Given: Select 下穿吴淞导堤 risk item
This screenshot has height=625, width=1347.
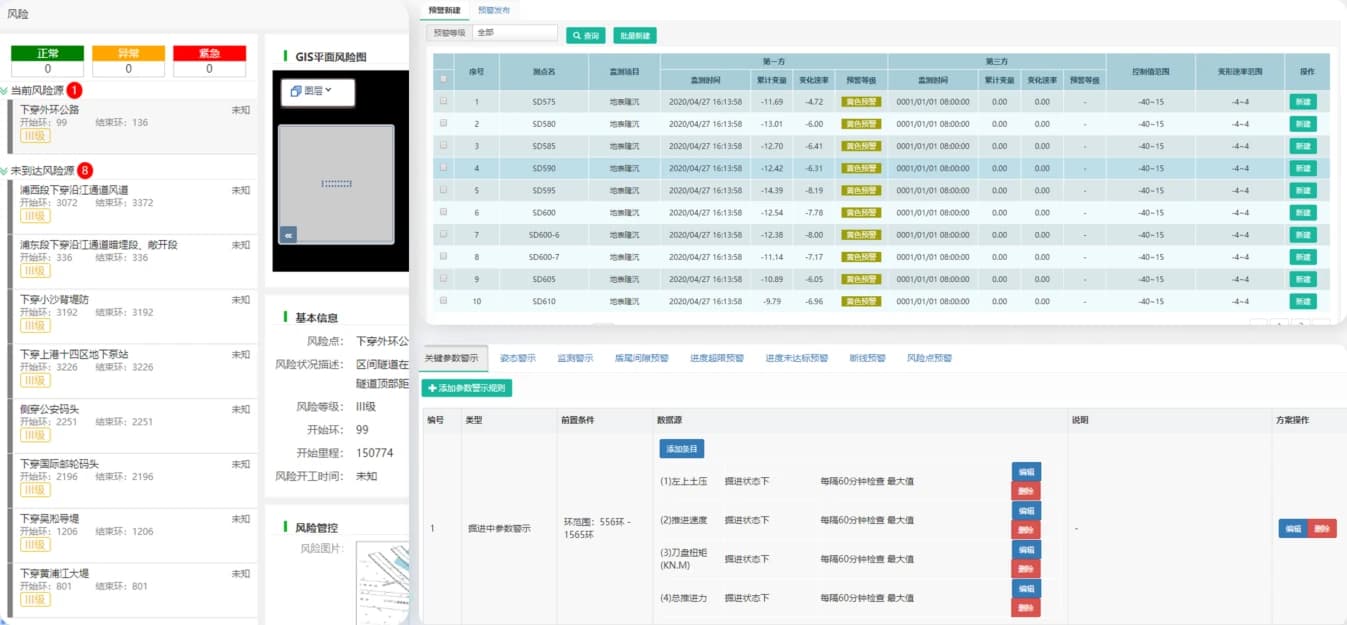Looking at the screenshot, I should pyautogui.click(x=131, y=536).
